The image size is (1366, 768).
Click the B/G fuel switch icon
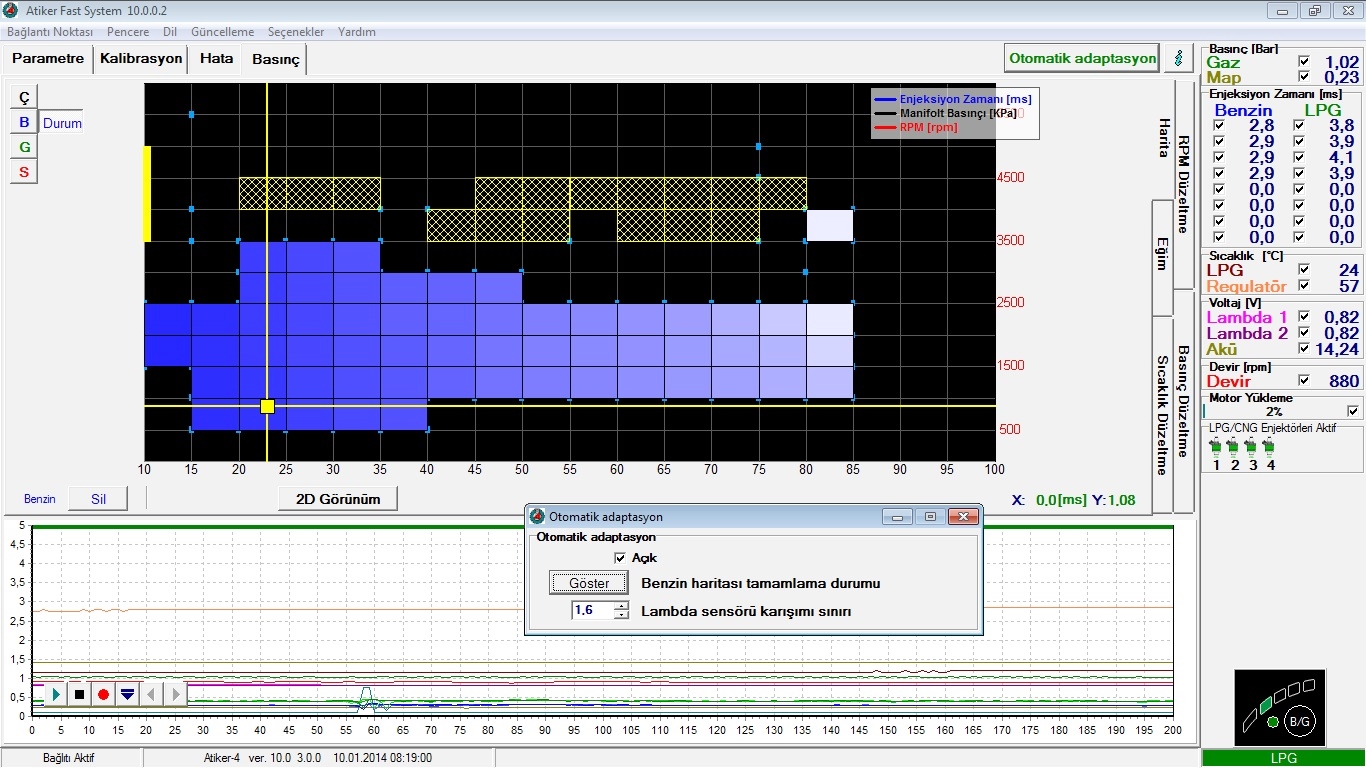[x=1299, y=721]
